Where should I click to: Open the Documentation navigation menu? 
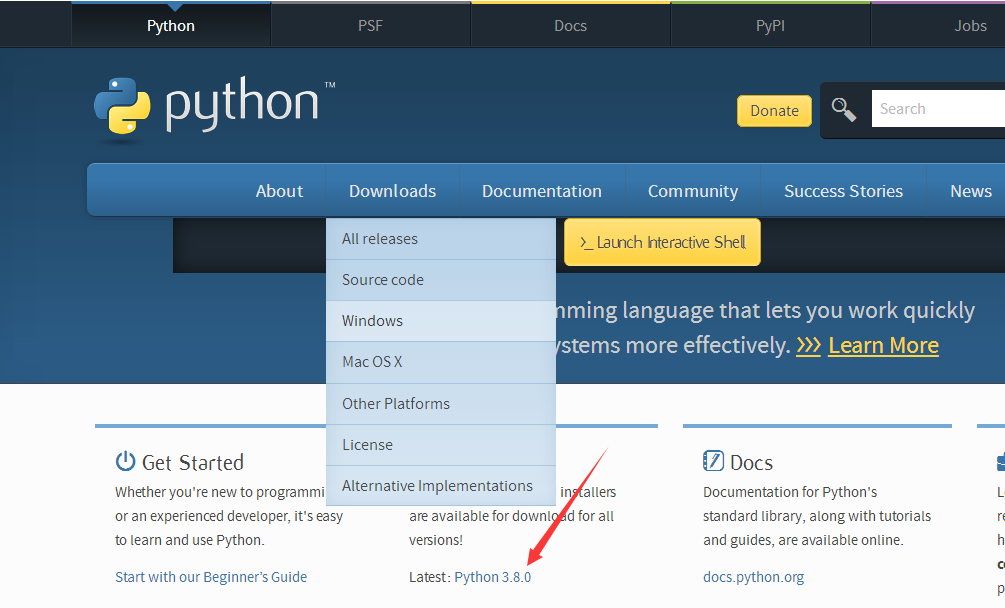542,191
